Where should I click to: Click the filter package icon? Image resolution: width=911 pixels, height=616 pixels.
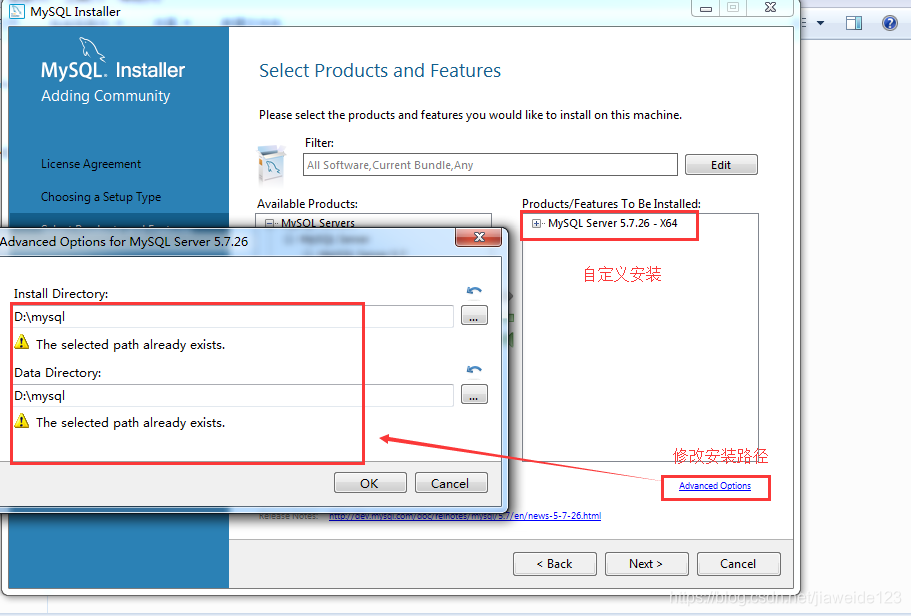(x=271, y=165)
